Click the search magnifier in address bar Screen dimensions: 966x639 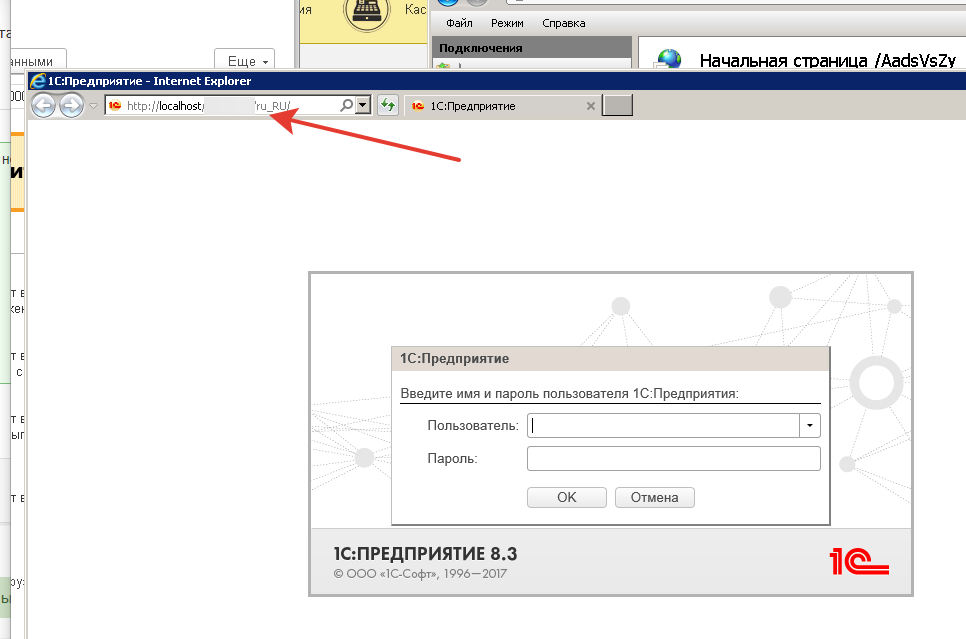[x=347, y=105]
